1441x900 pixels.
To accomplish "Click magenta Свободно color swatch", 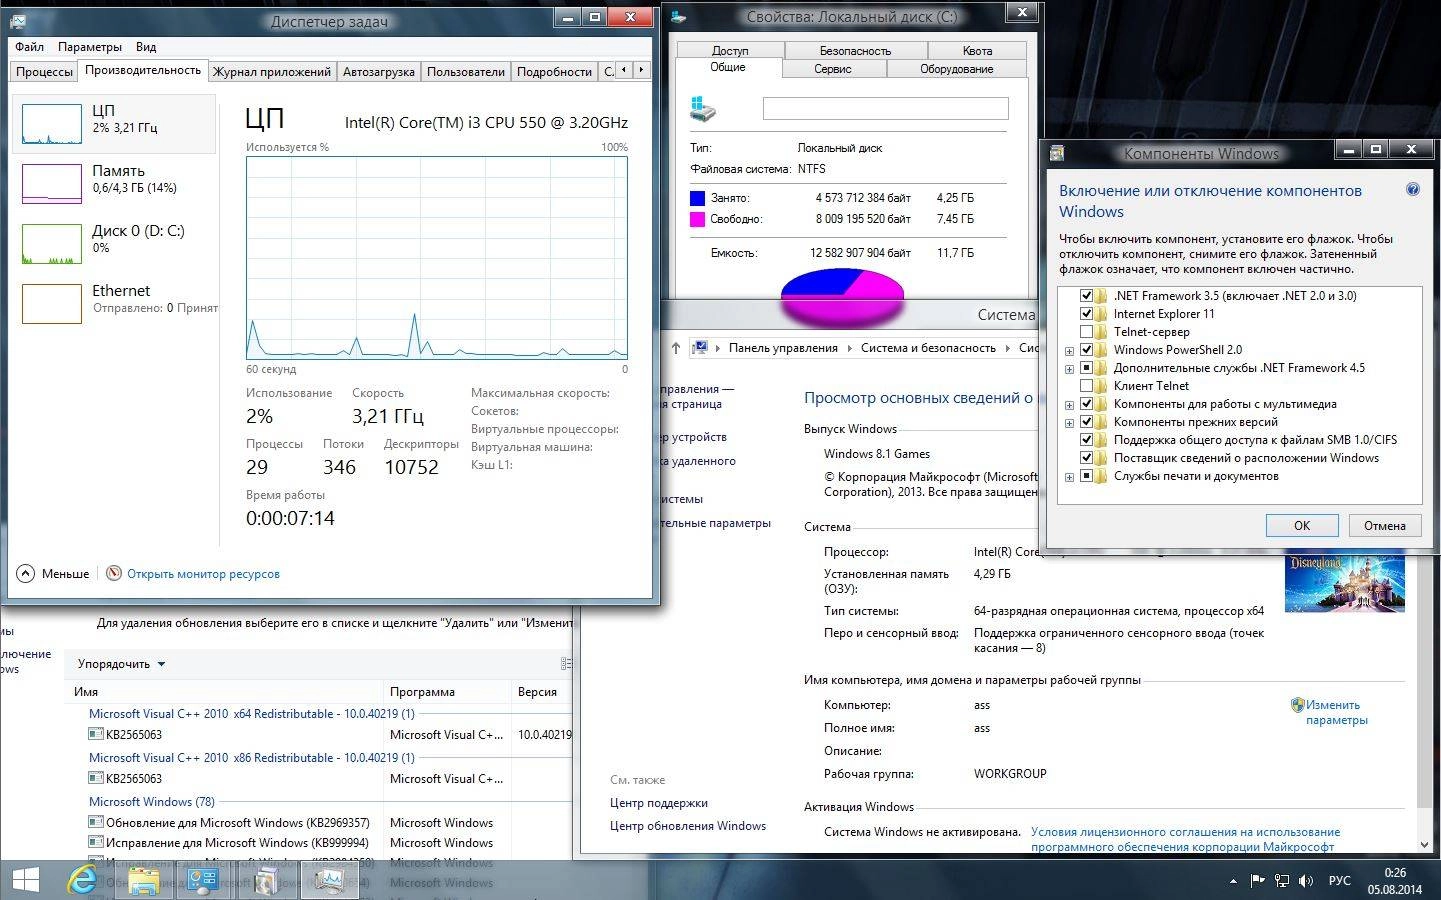I will pyautogui.click(x=697, y=219).
